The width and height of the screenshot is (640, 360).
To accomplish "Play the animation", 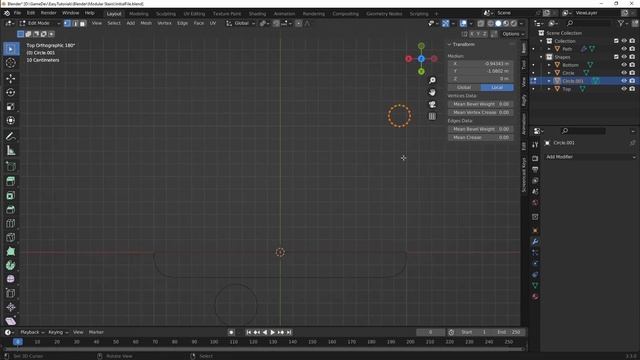I will pos(273,332).
